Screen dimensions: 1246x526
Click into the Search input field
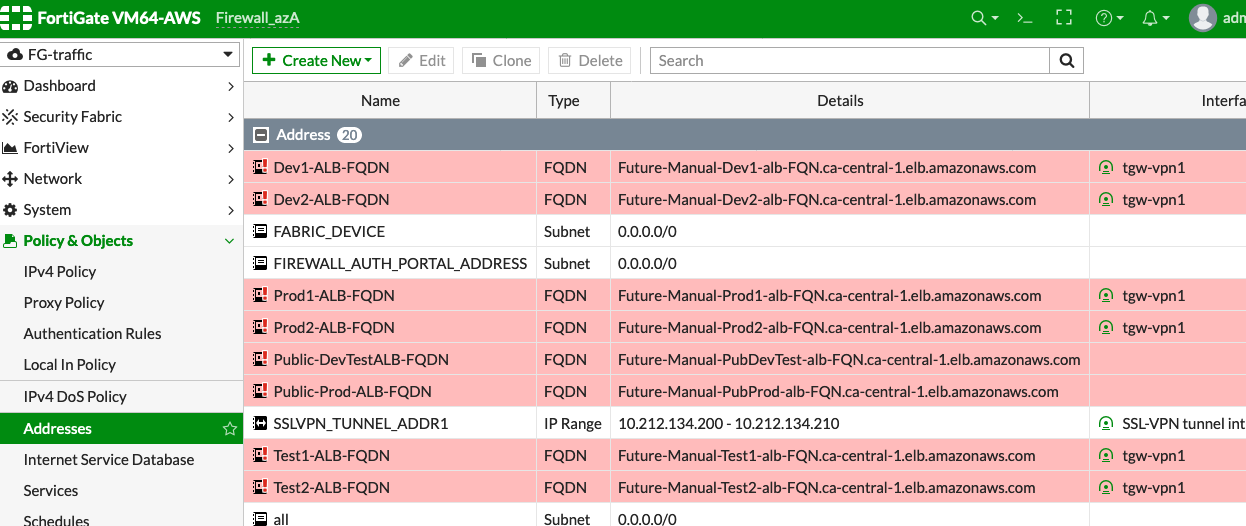850,61
